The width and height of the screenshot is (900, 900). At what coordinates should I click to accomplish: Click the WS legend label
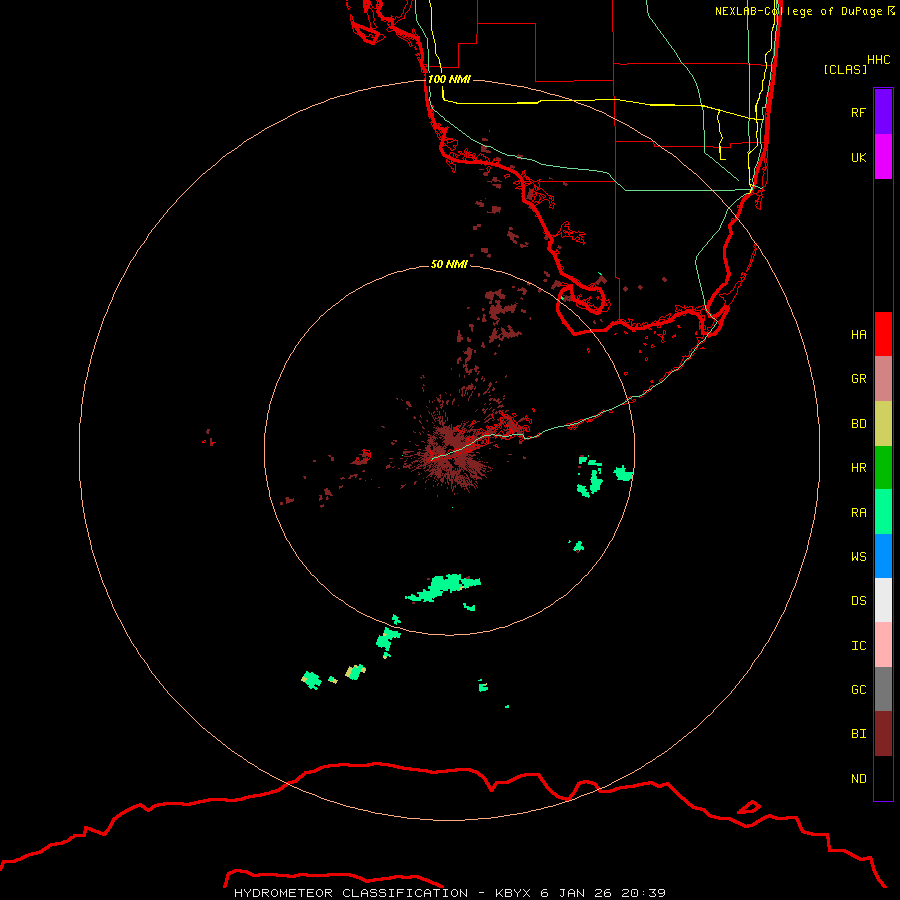pos(859,556)
